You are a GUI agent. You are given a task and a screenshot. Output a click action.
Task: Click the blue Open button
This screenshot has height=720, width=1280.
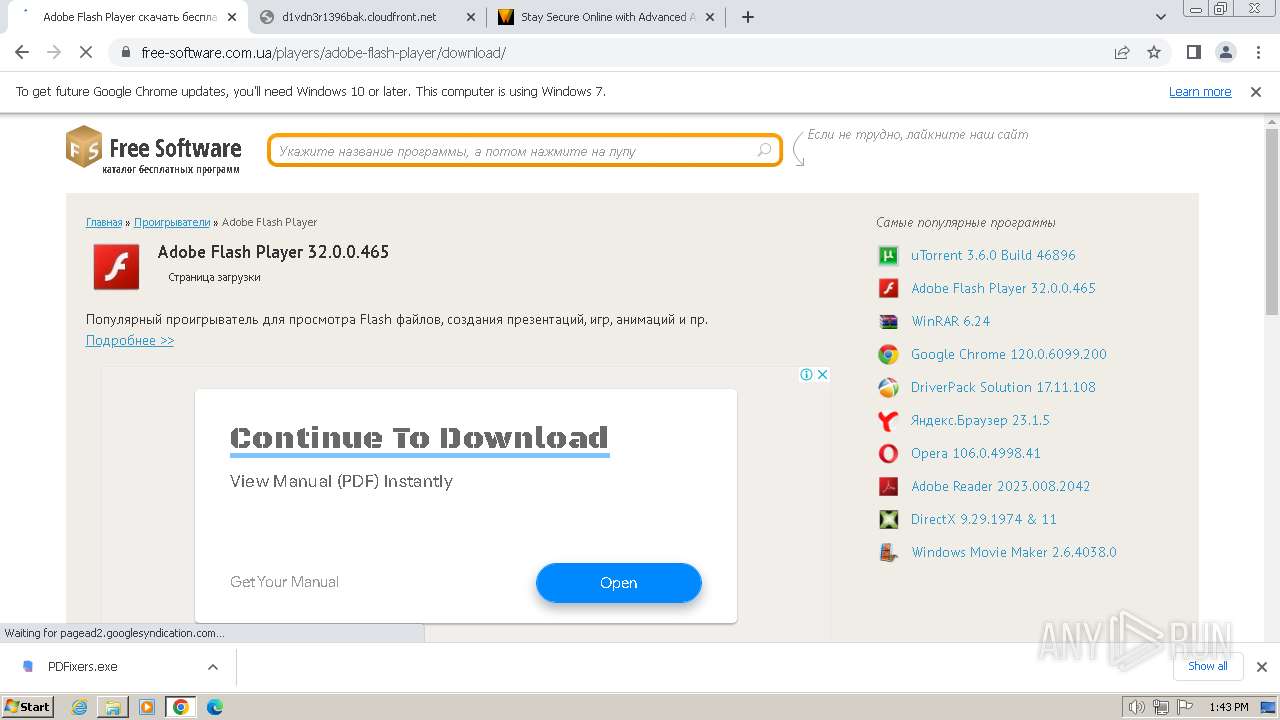coord(618,583)
